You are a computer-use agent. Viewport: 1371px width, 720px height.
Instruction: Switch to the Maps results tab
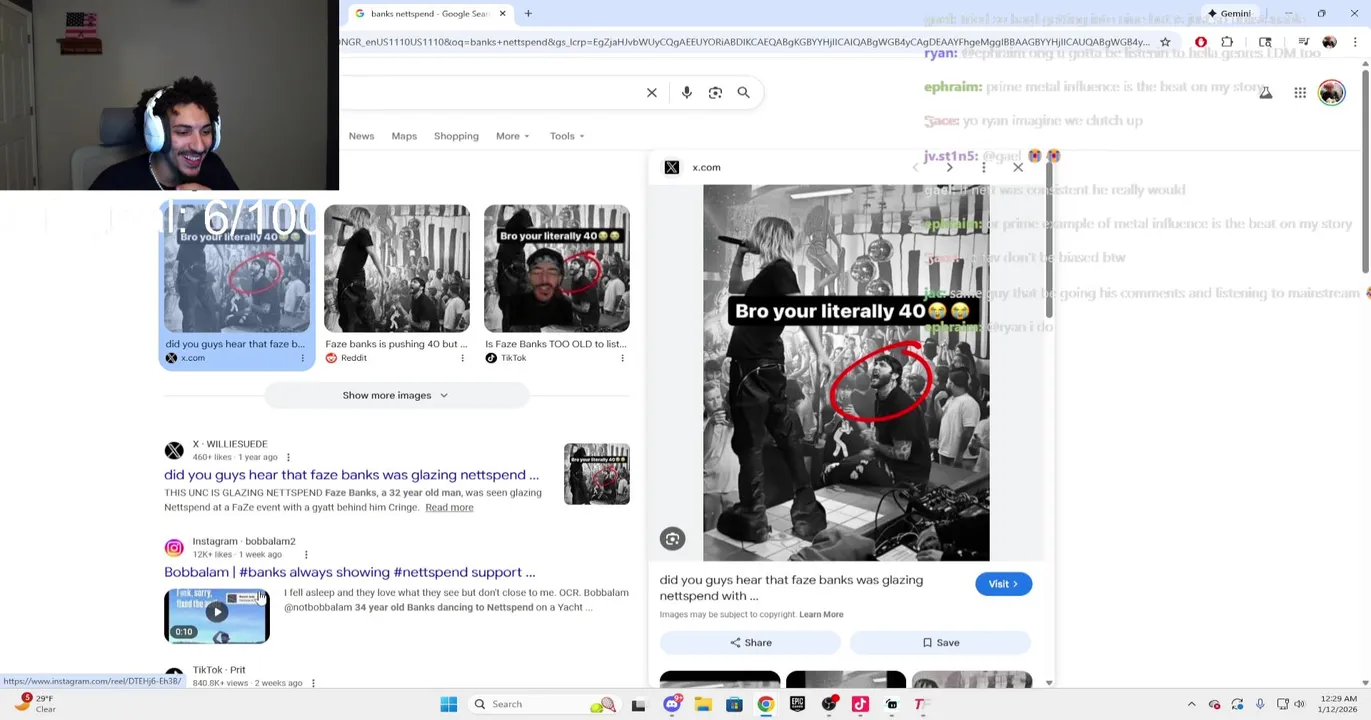tap(404, 136)
